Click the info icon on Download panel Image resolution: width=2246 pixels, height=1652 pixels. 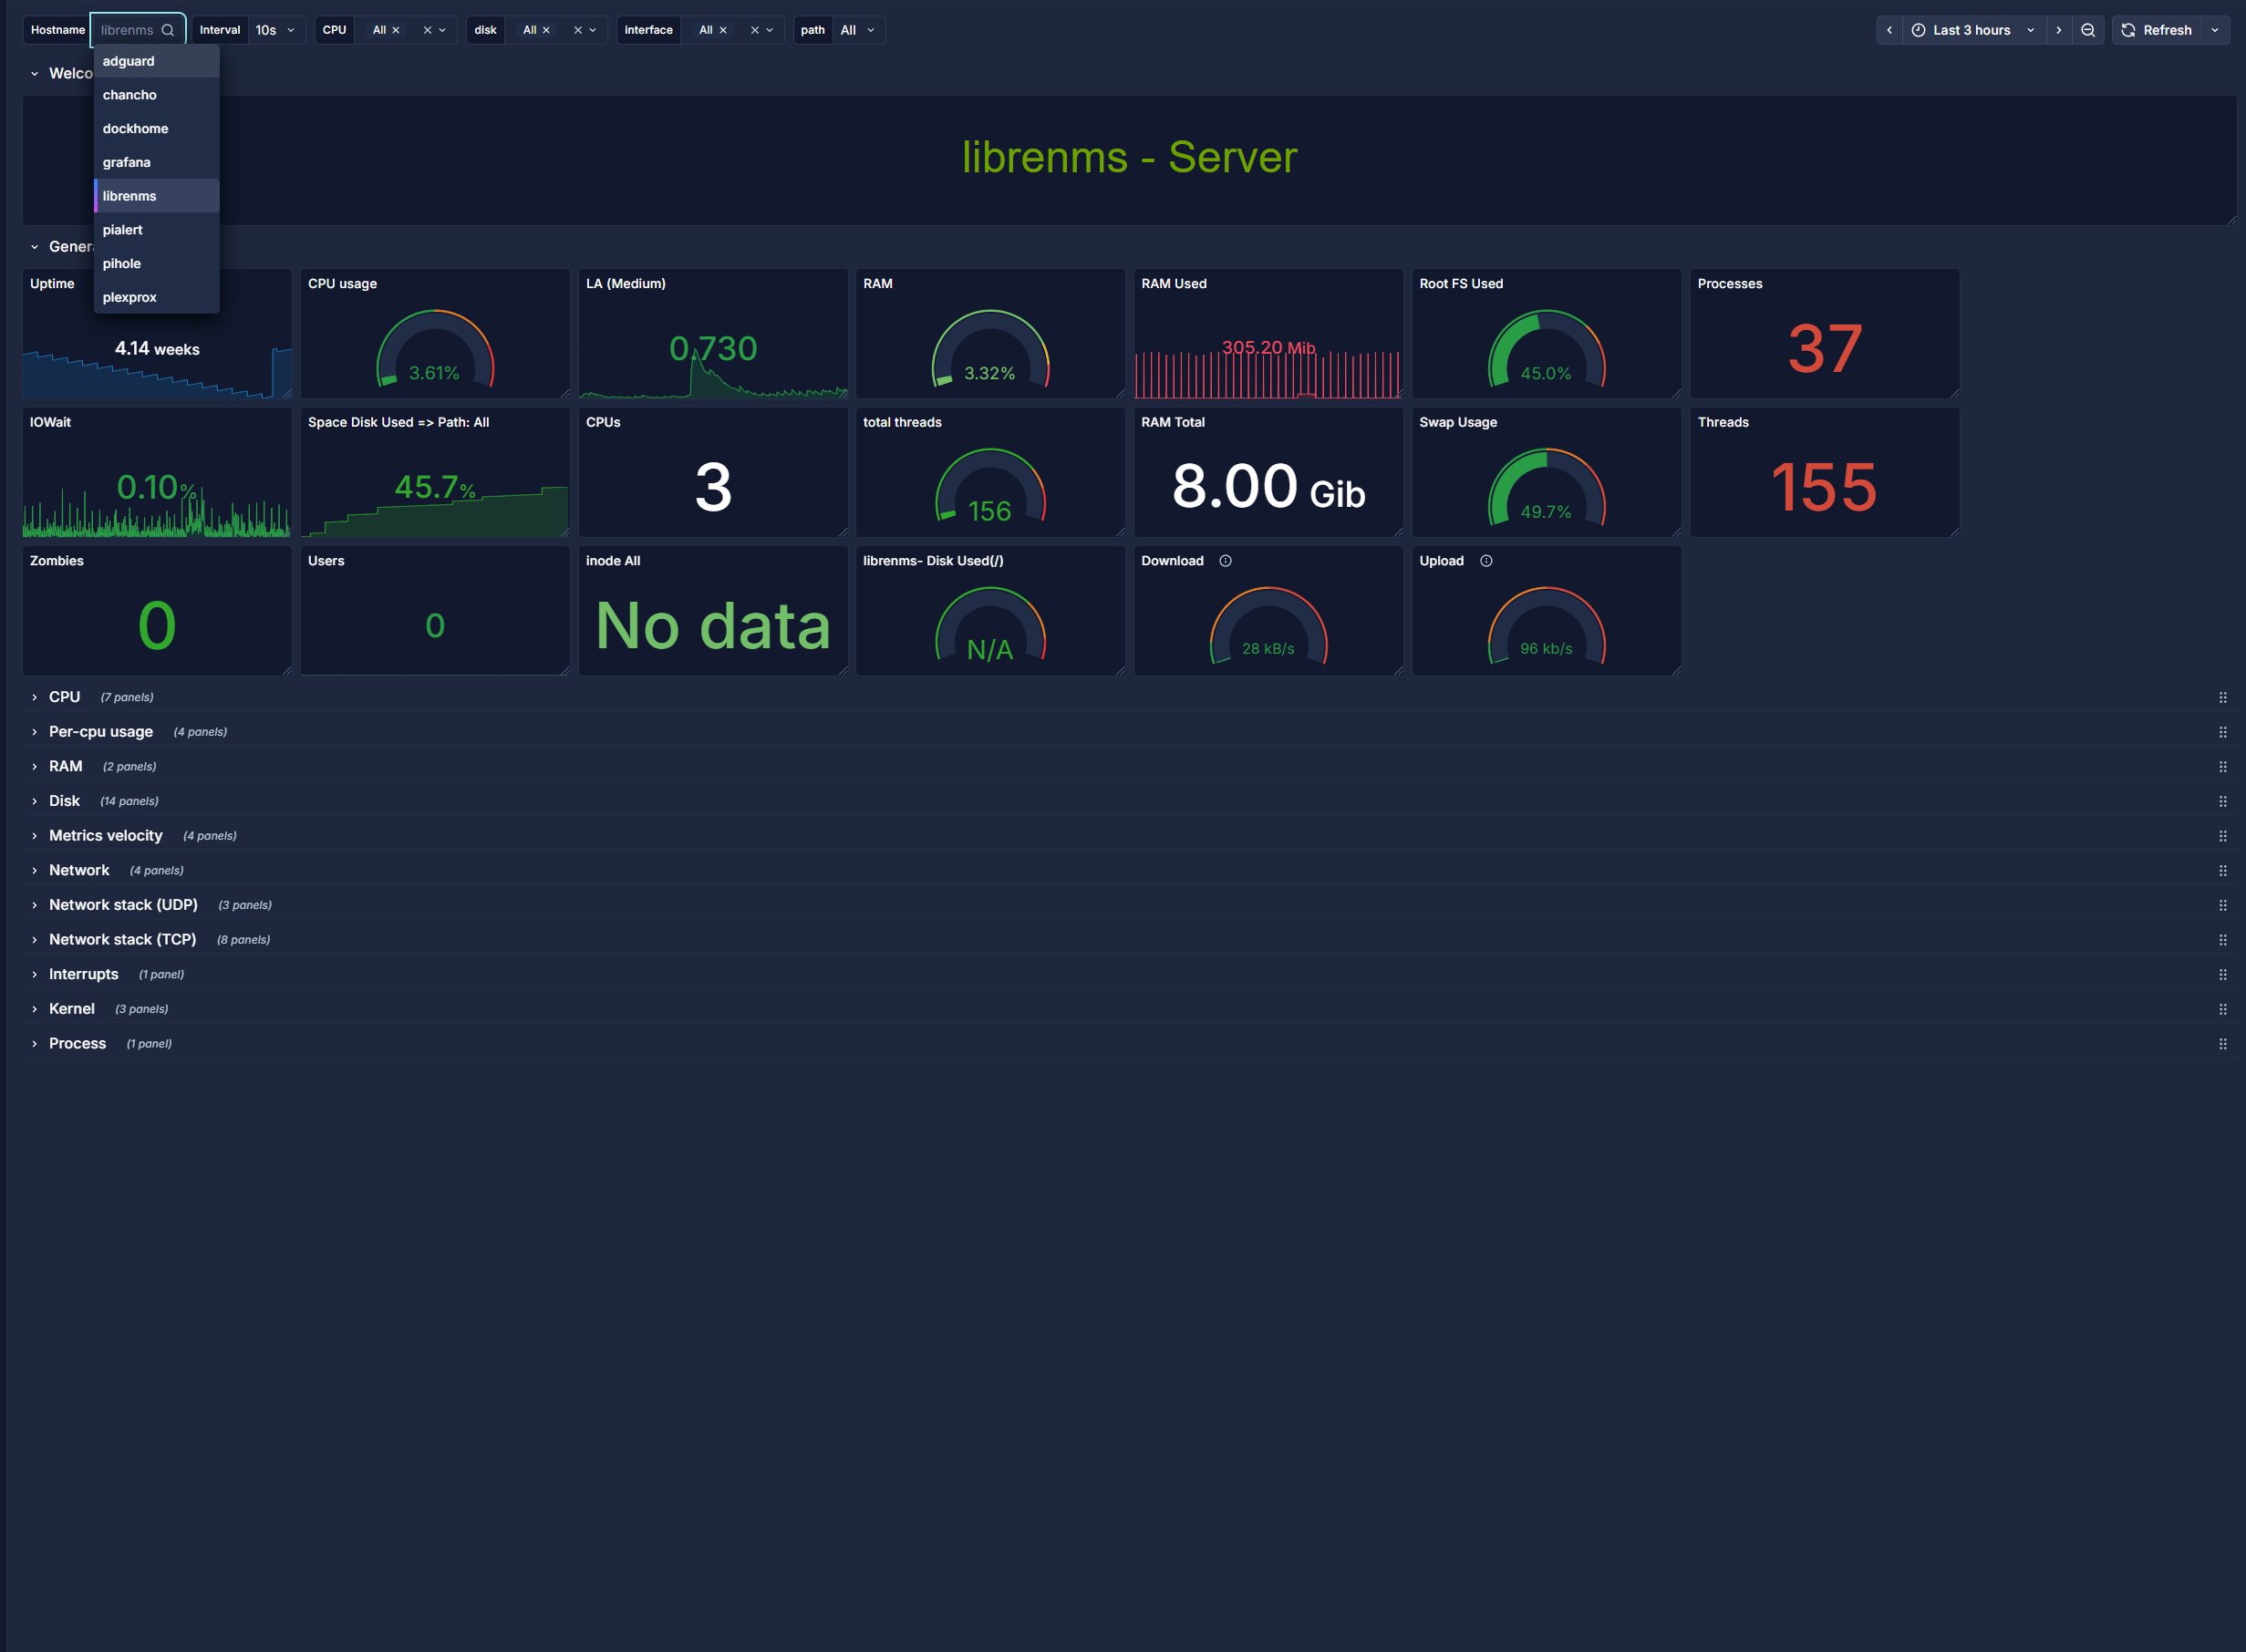click(1225, 561)
